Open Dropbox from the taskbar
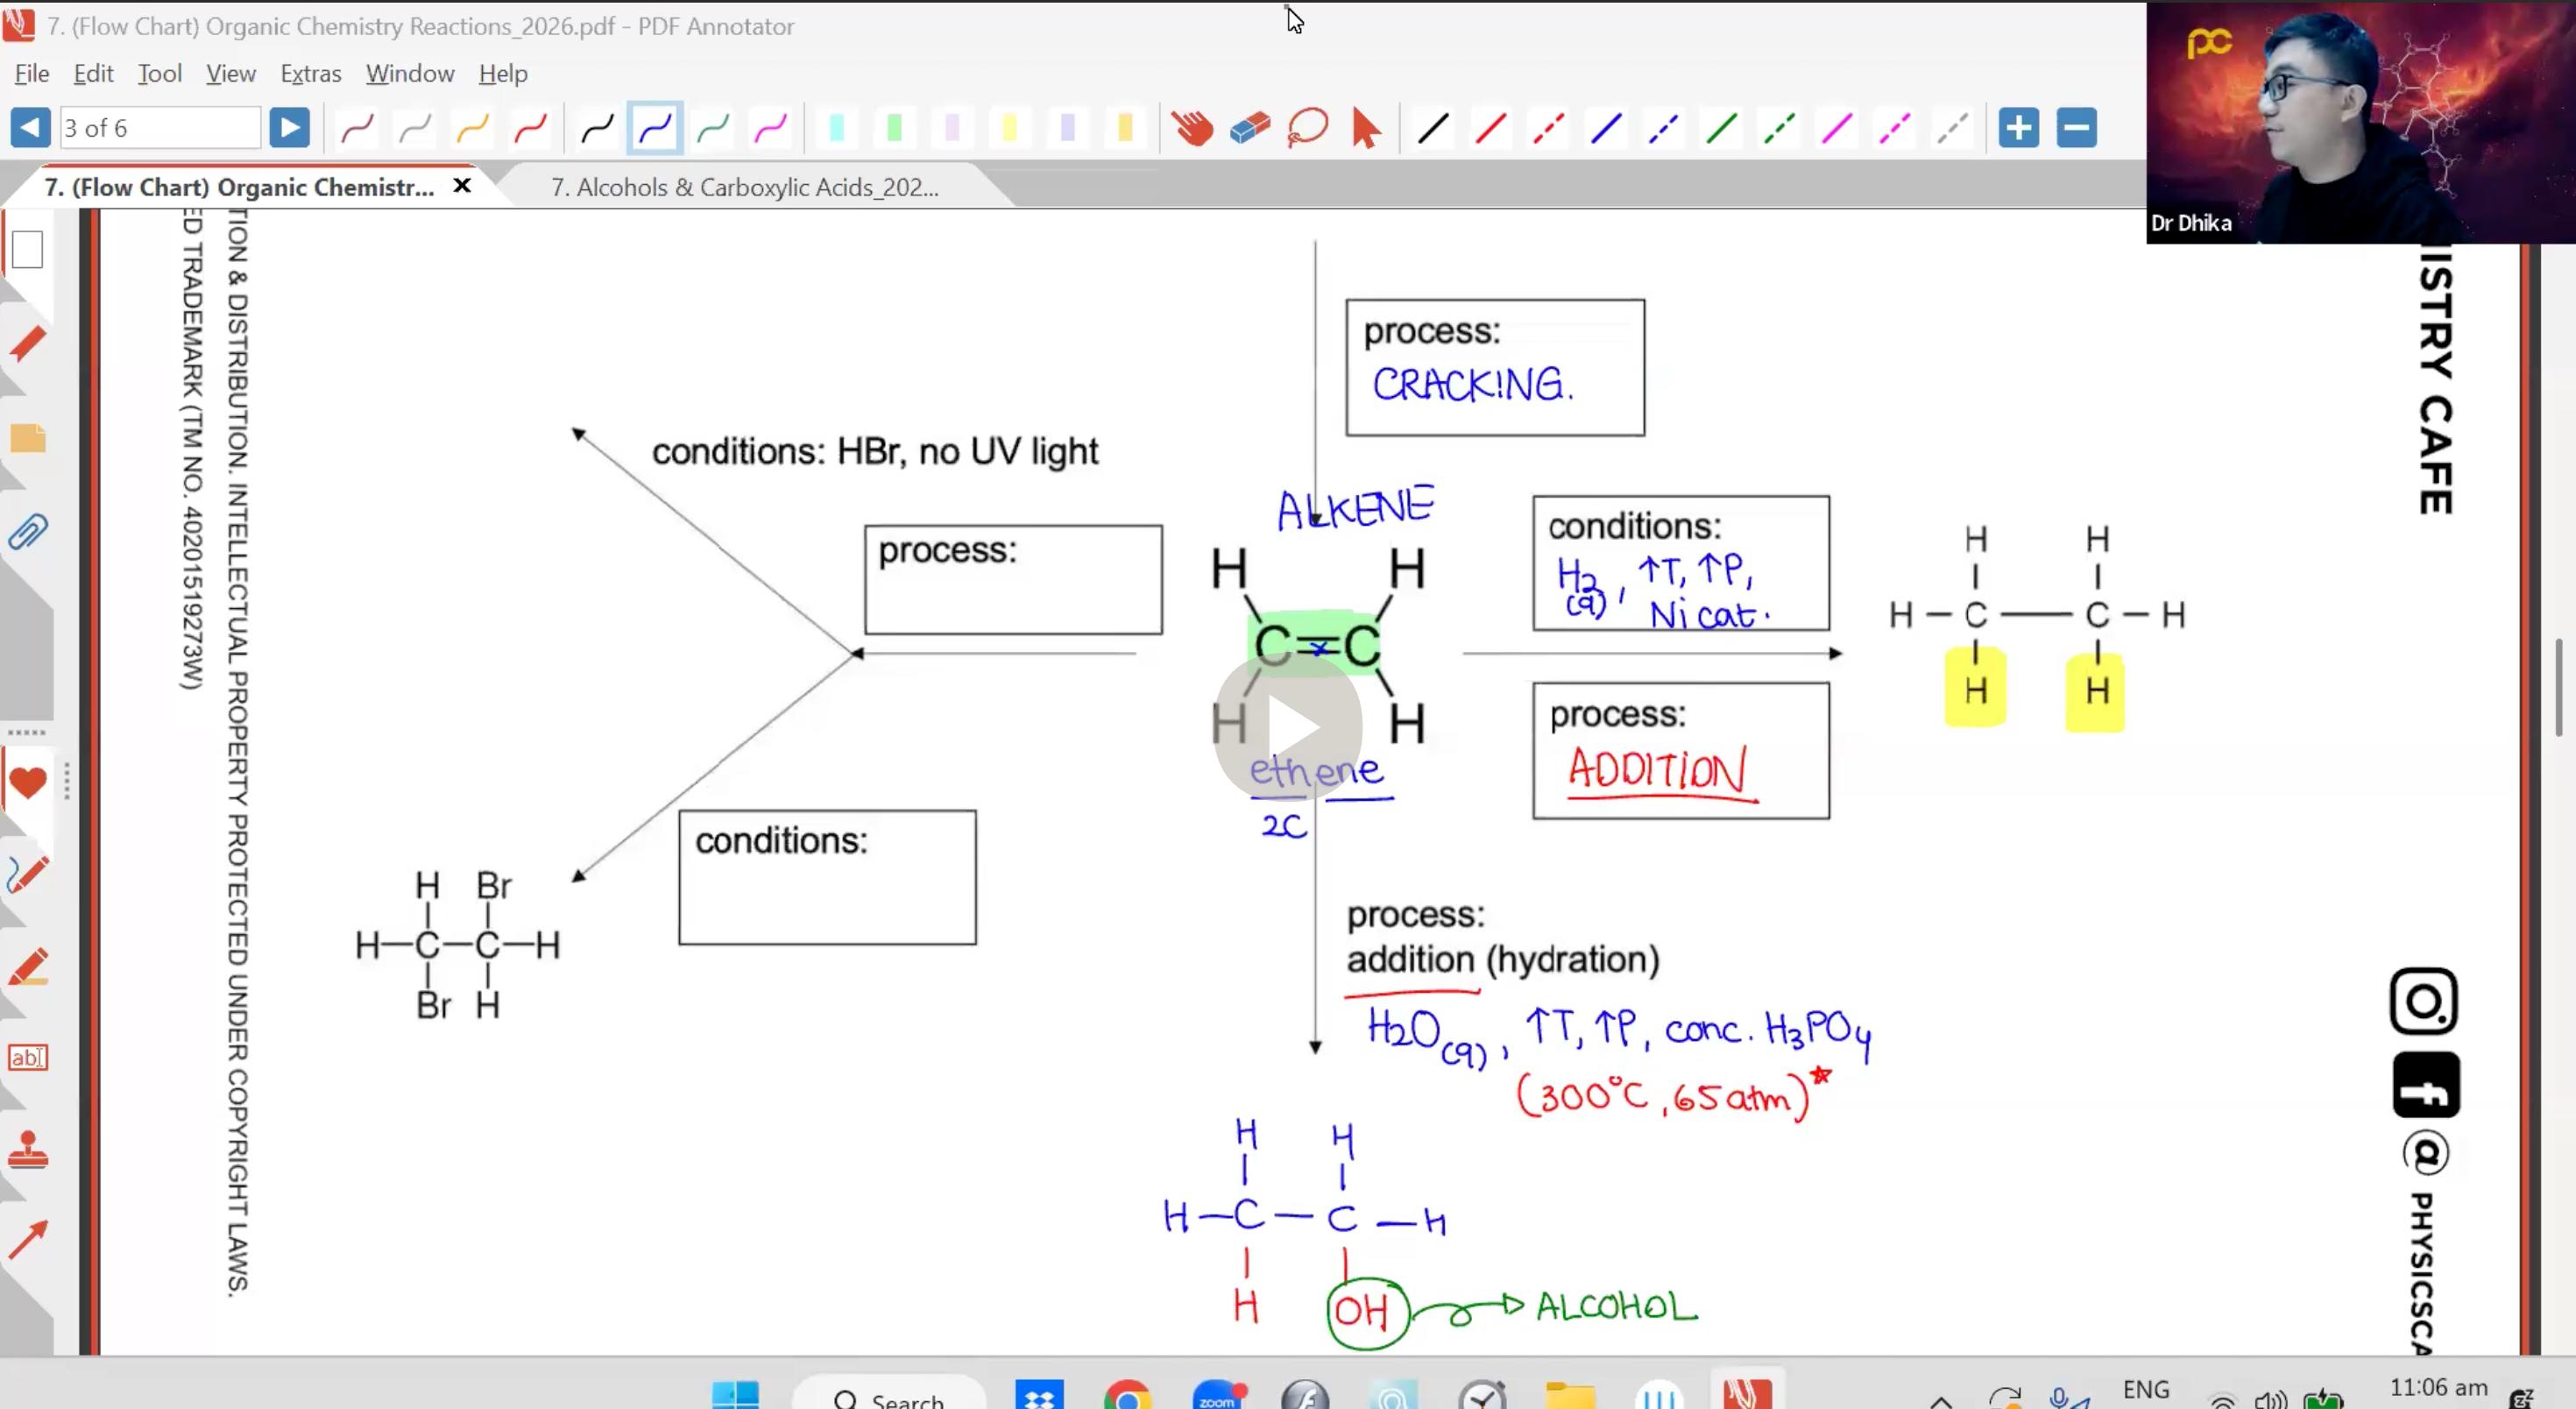This screenshot has width=2576, height=1409. click(1039, 1394)
